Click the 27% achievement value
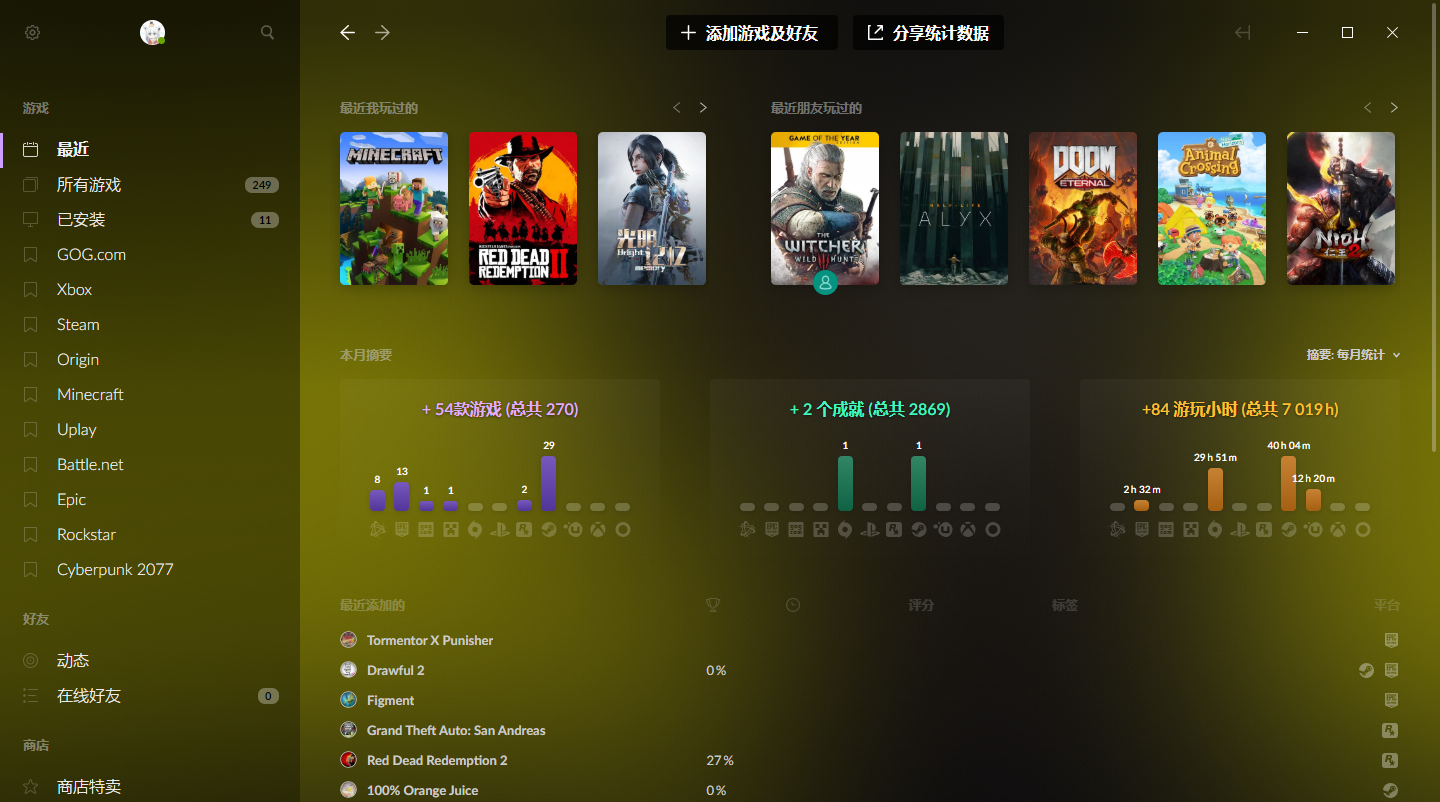 pos(720,760)
